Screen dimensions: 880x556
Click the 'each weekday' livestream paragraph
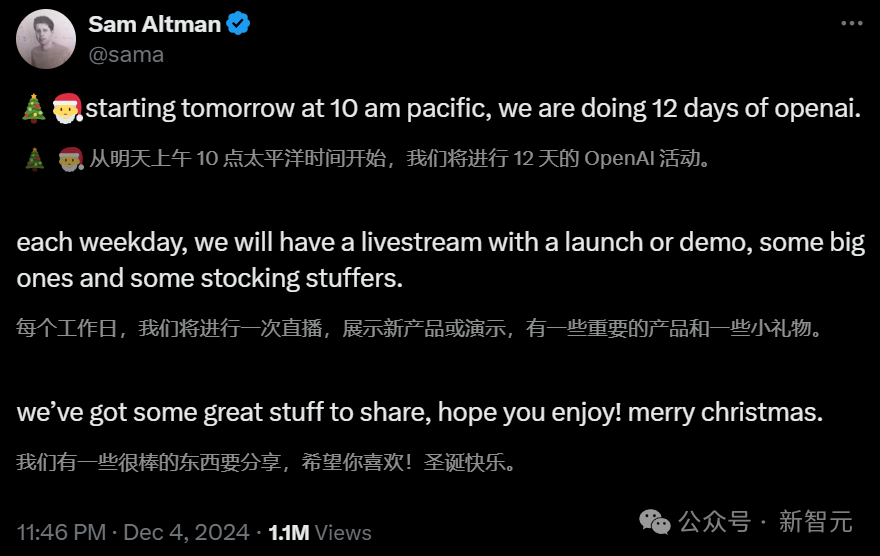[441, 260]
